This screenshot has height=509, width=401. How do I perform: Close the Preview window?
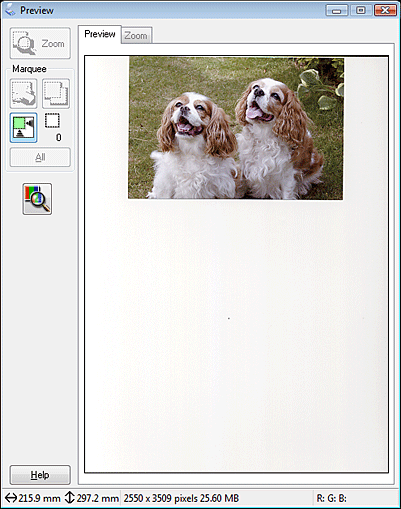[385, 10]
